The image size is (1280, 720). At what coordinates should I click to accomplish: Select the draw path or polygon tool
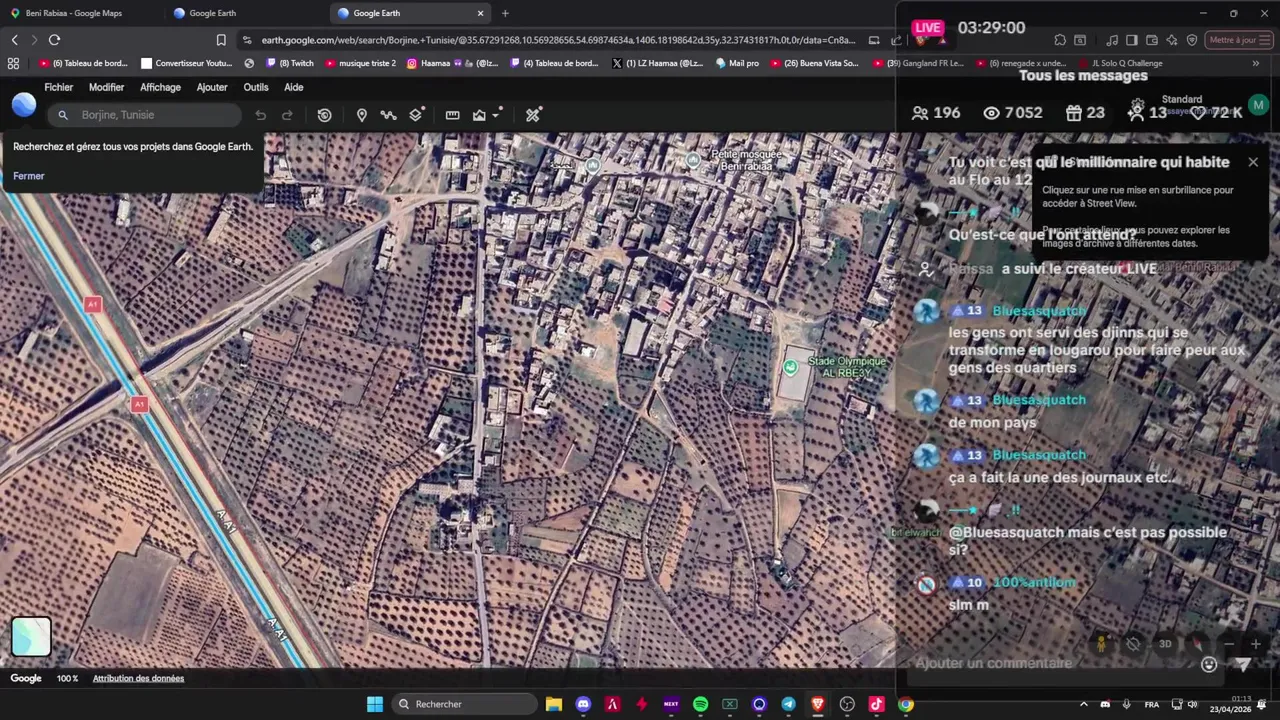(x=388, y=115)
